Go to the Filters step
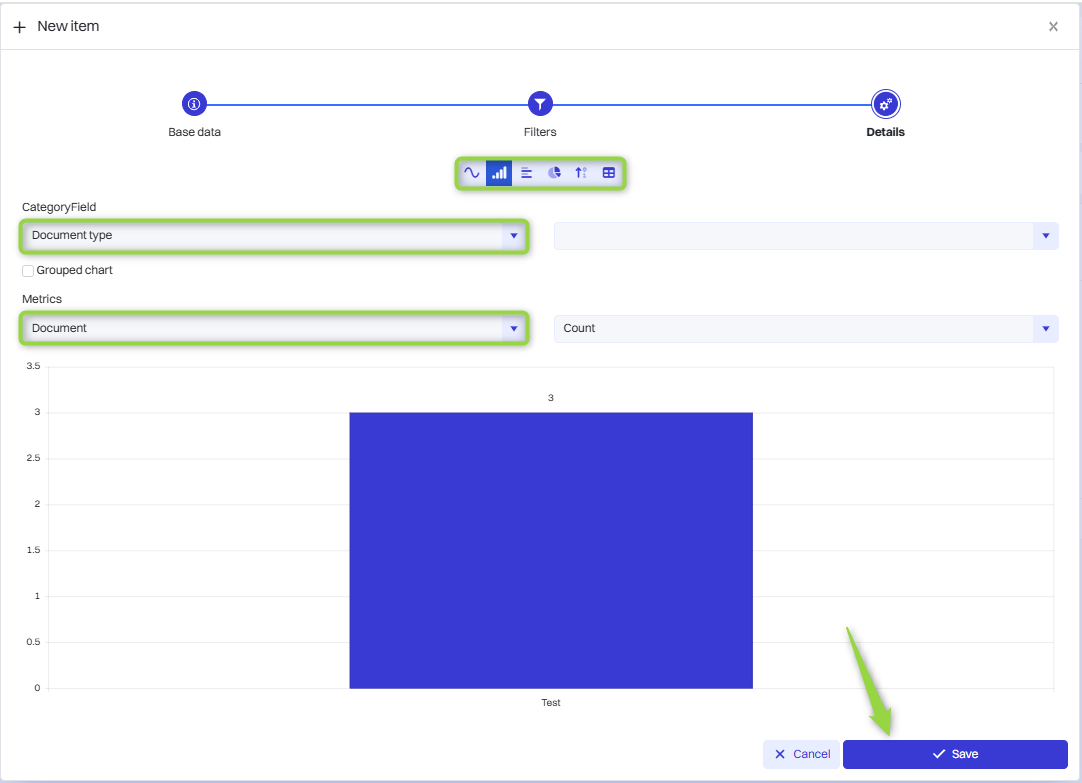The width and height of the screenshot is (1082, 783). (x=540, y=103)
